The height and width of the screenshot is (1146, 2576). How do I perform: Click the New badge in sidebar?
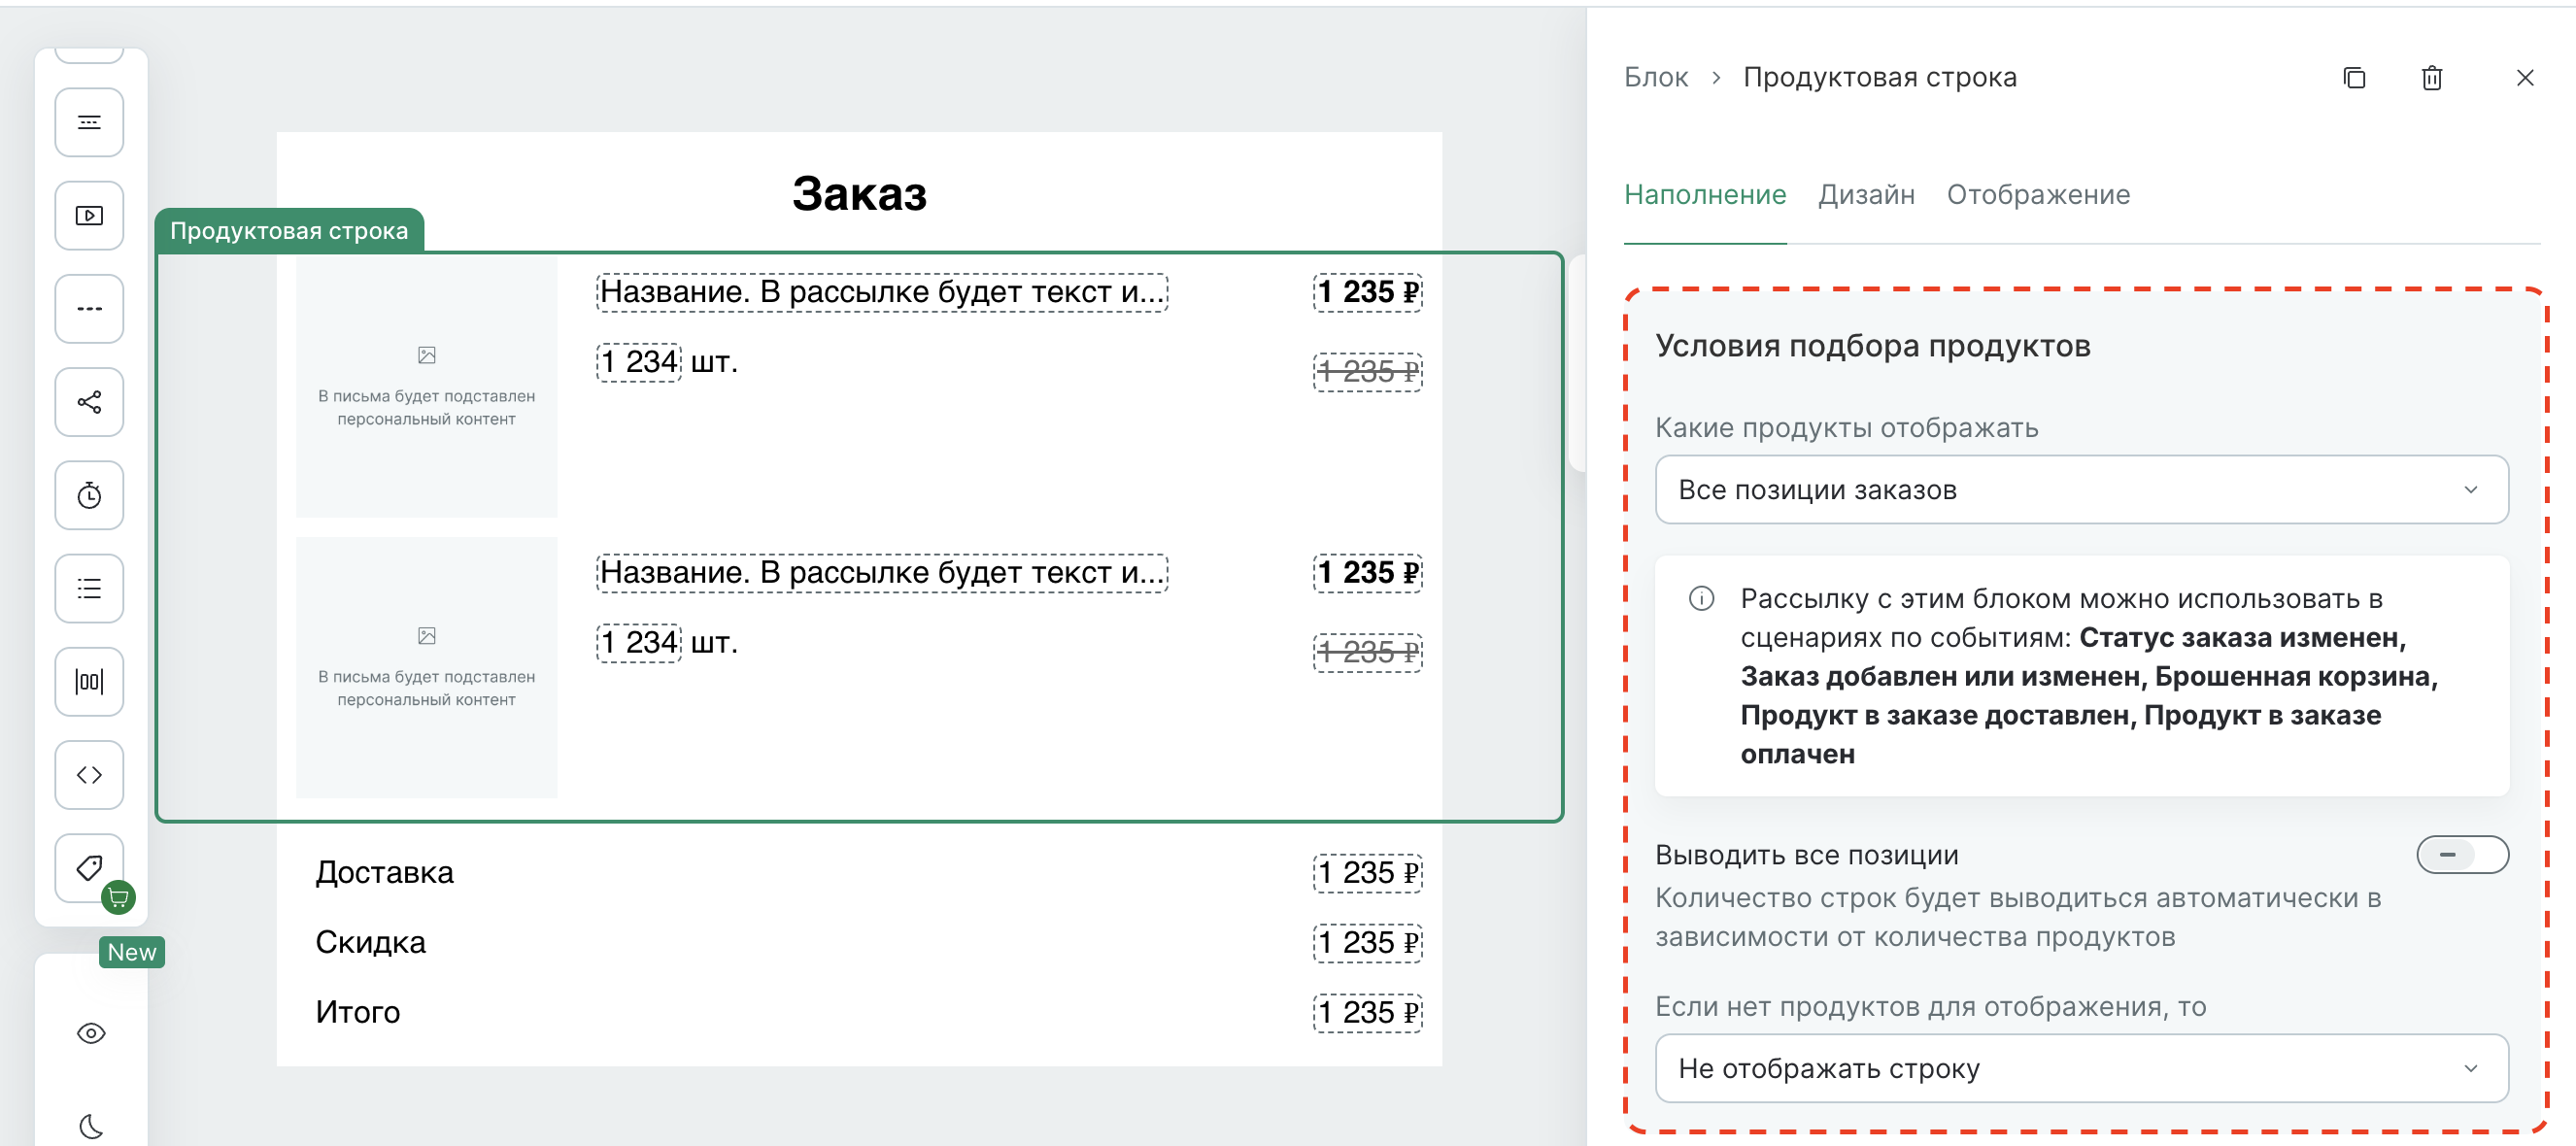(x=132, y=952)
